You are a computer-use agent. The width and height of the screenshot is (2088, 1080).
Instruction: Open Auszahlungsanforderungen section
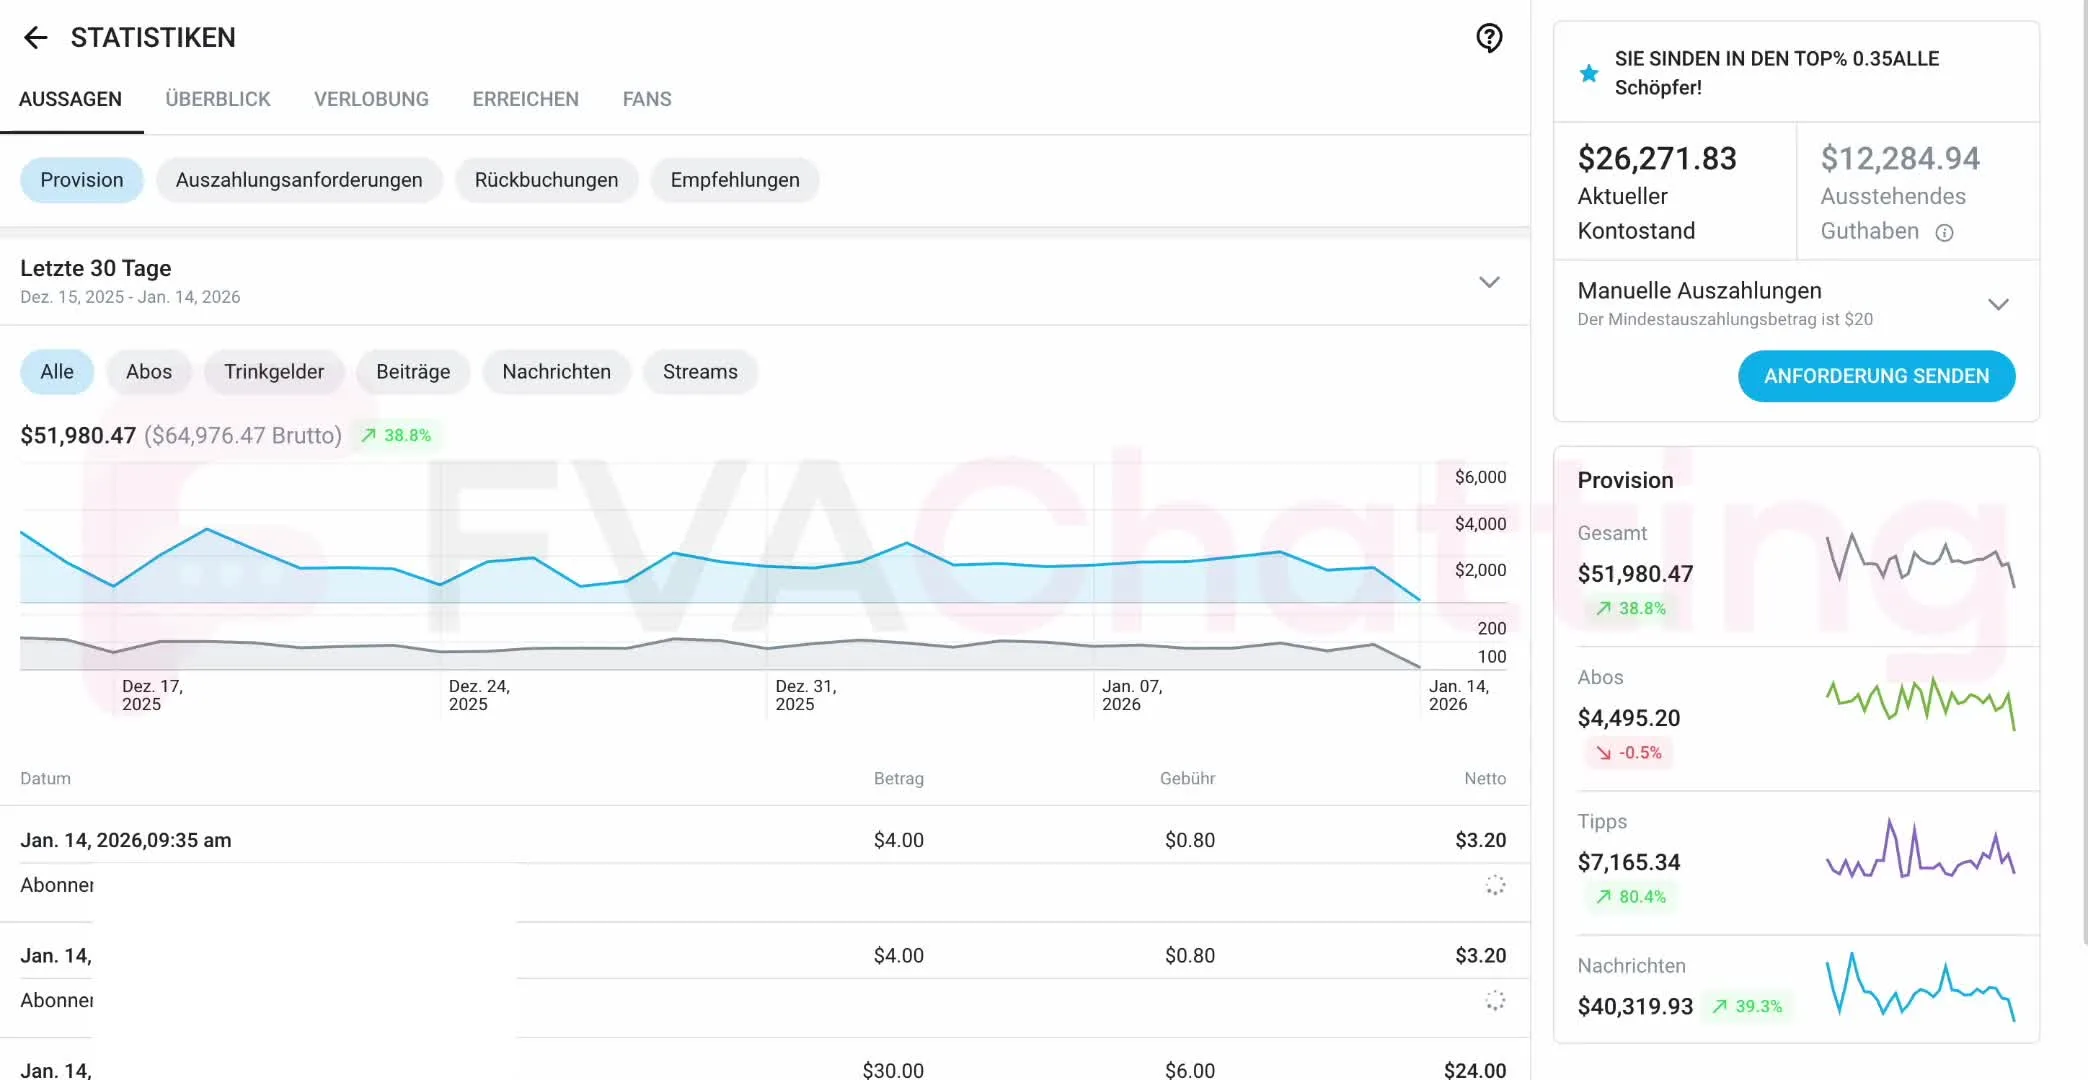[x=298, y=180]
